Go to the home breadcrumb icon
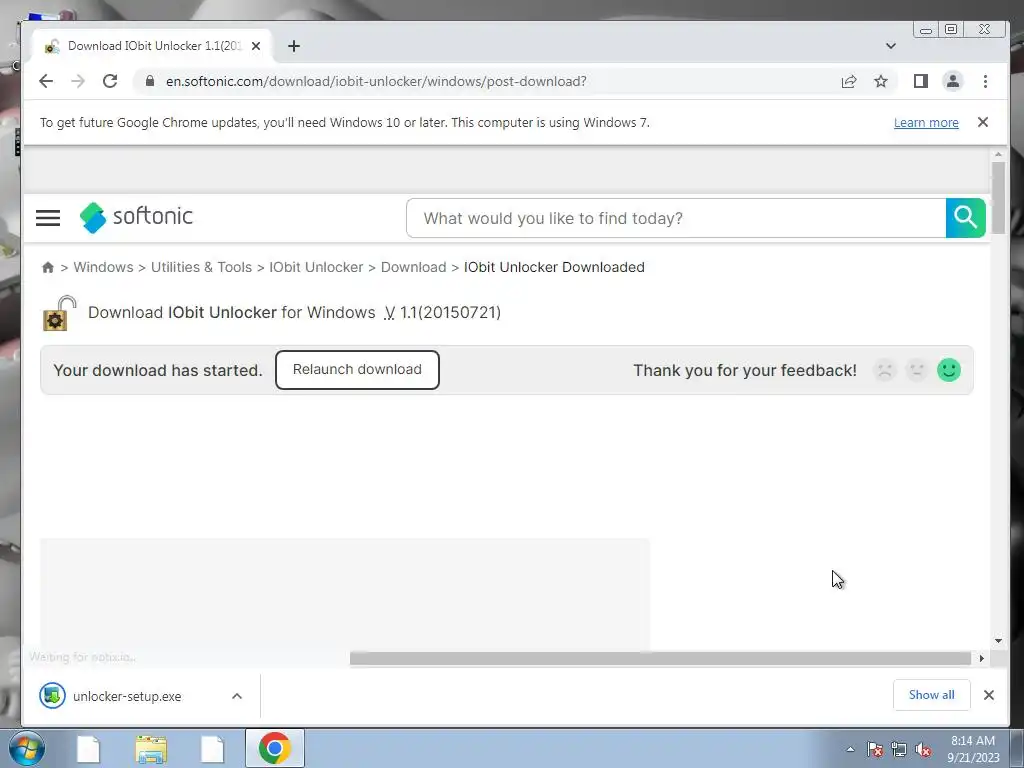 point(48,267)
